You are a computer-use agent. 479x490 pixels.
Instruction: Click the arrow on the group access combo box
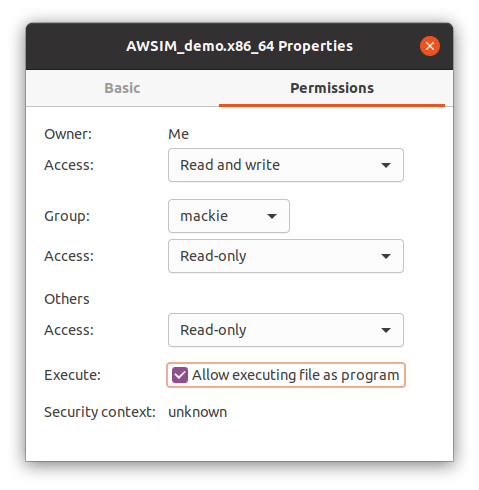pos(386,256)
